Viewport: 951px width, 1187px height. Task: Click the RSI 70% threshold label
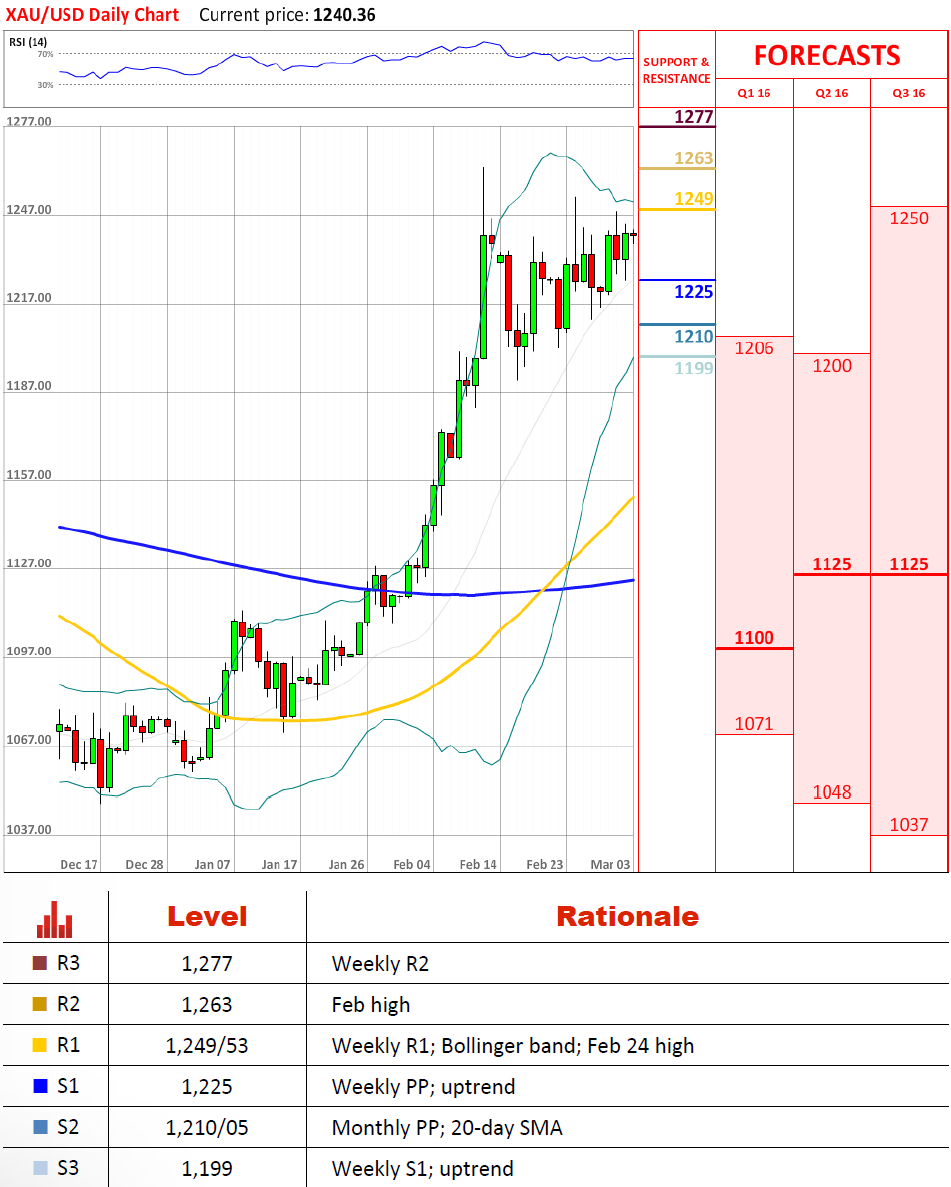point(45,55)
